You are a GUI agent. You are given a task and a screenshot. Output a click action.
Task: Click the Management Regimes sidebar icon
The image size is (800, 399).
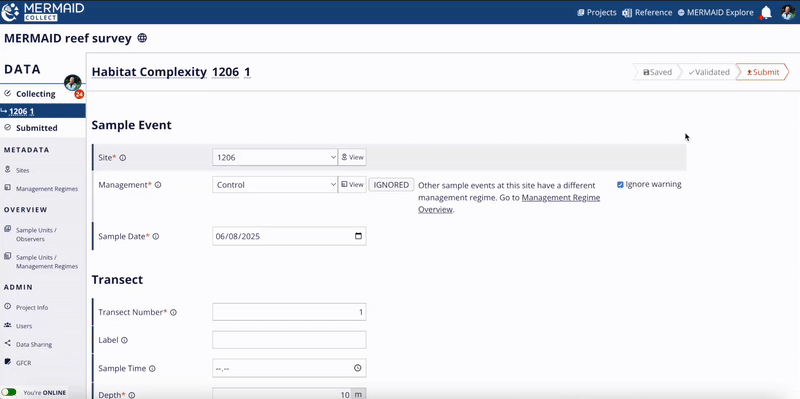click(7, 188)
